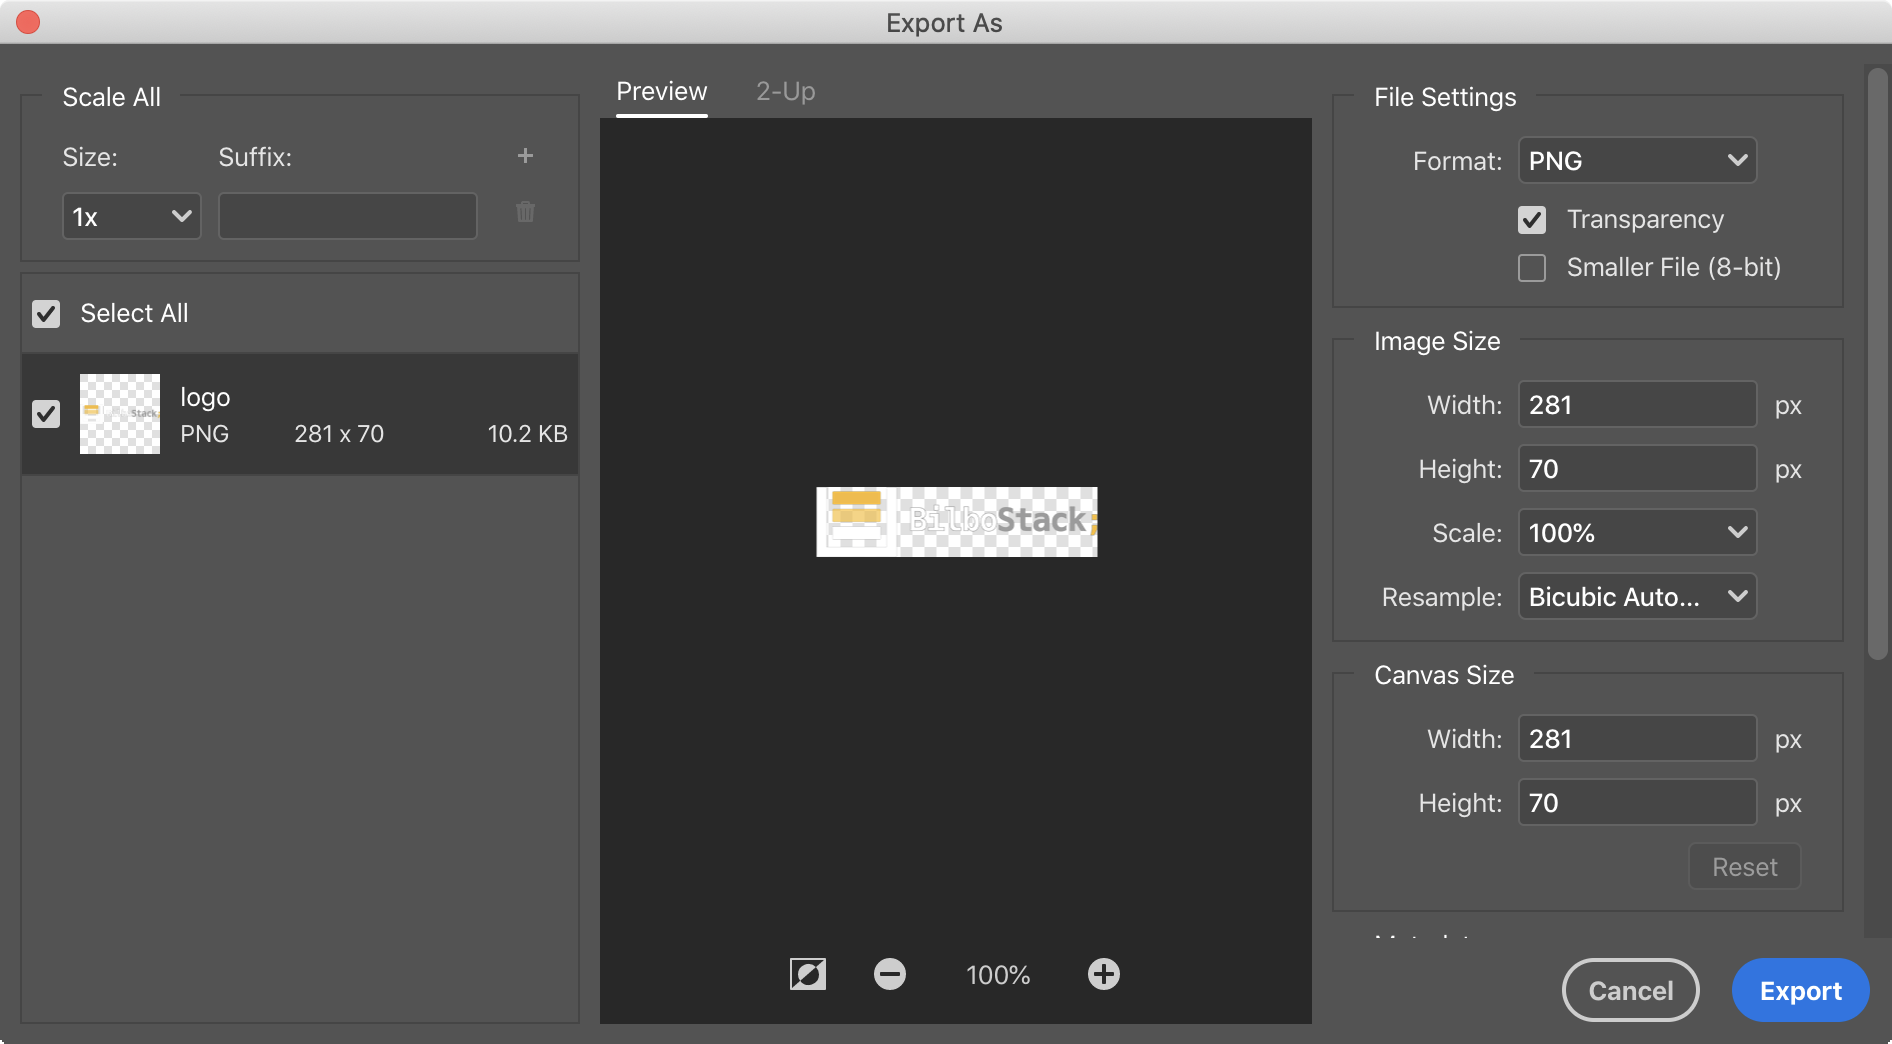Click the trash icon to delete scale

point(525,212)
